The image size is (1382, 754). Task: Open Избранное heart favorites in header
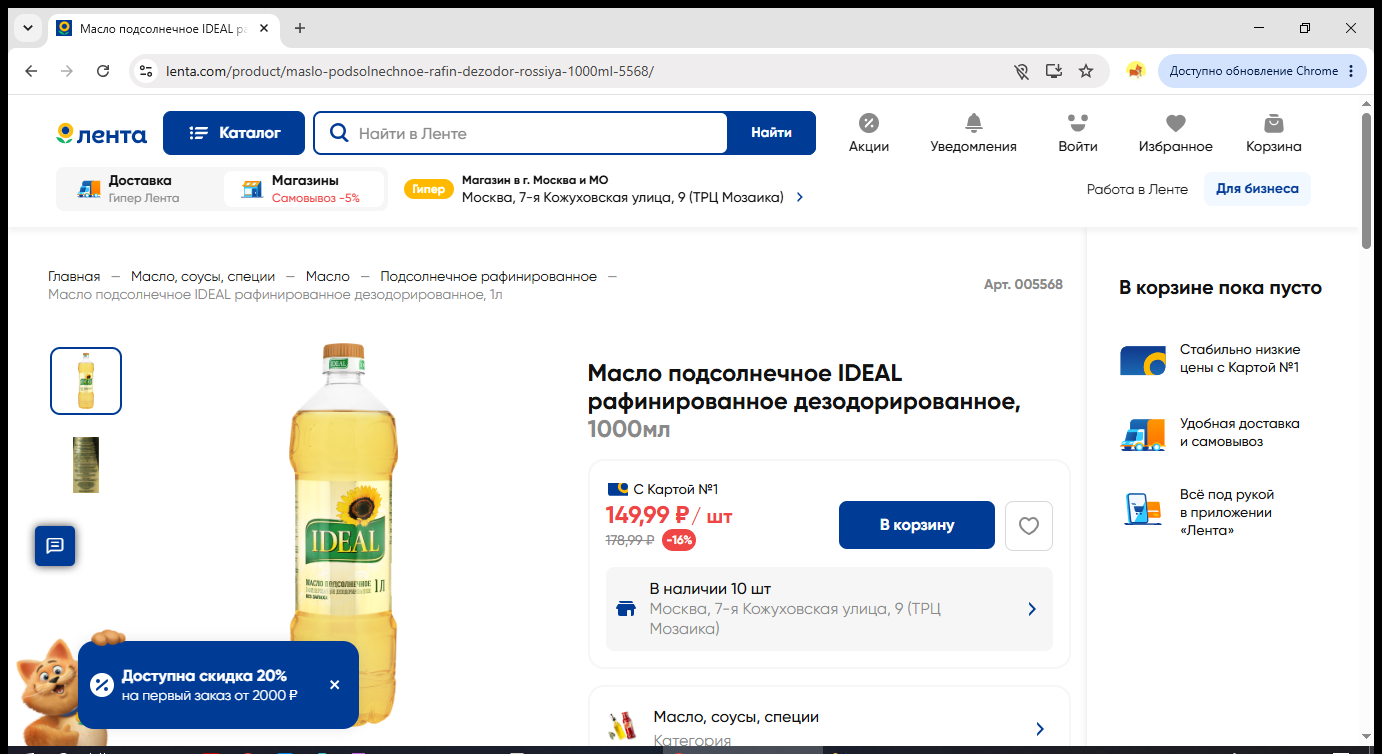tap(1175, 133)
